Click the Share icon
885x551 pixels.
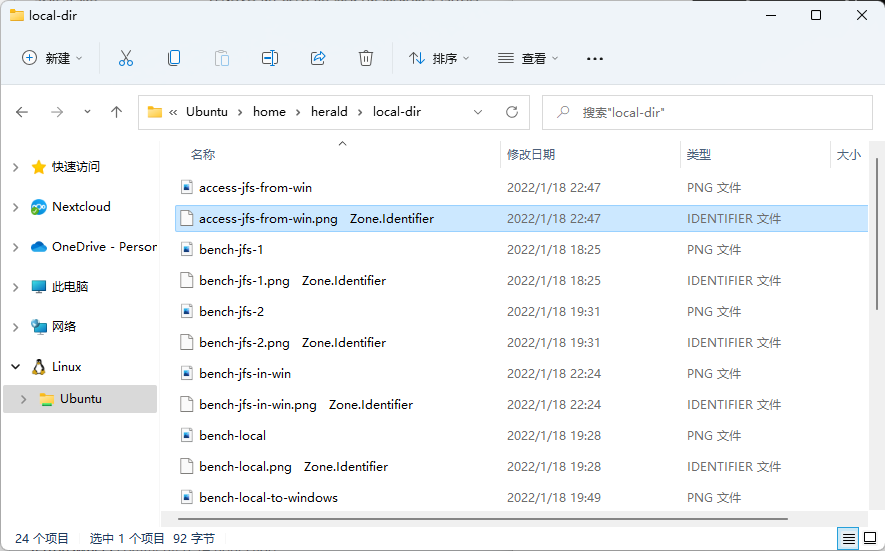coord(318,58)
